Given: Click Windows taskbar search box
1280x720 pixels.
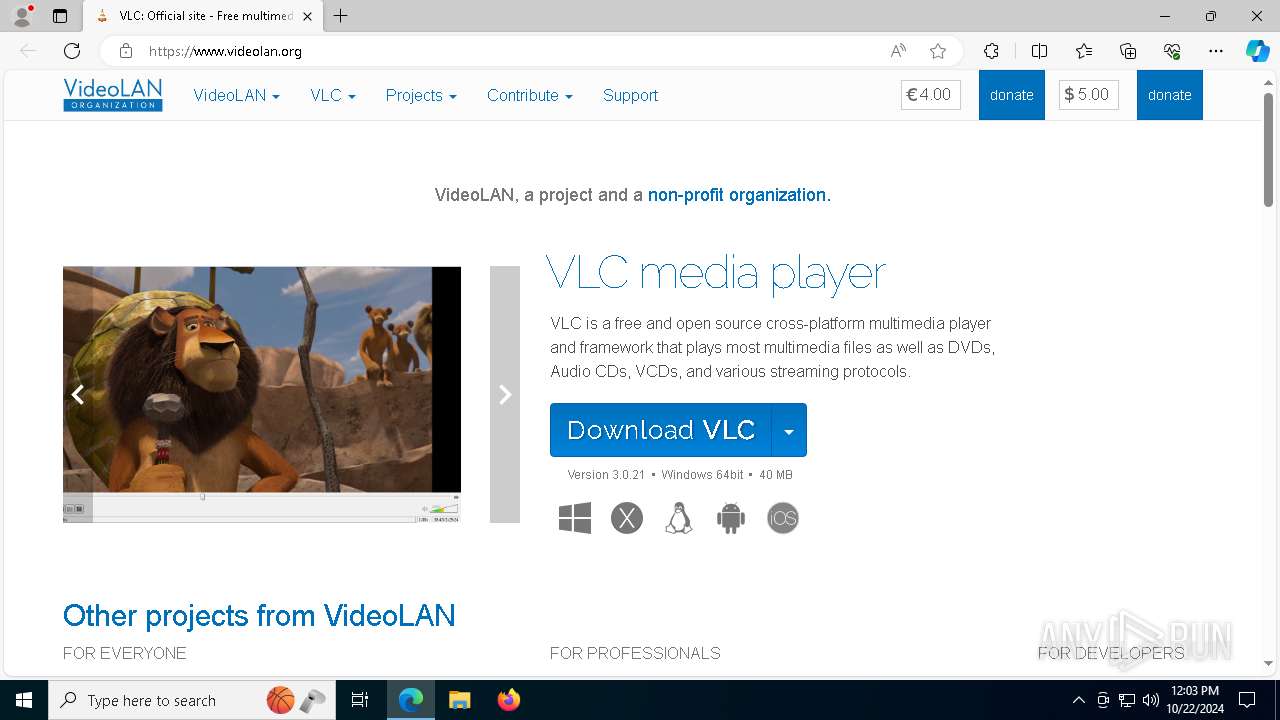Looking at the screenshot, I should tap(192, 700).
